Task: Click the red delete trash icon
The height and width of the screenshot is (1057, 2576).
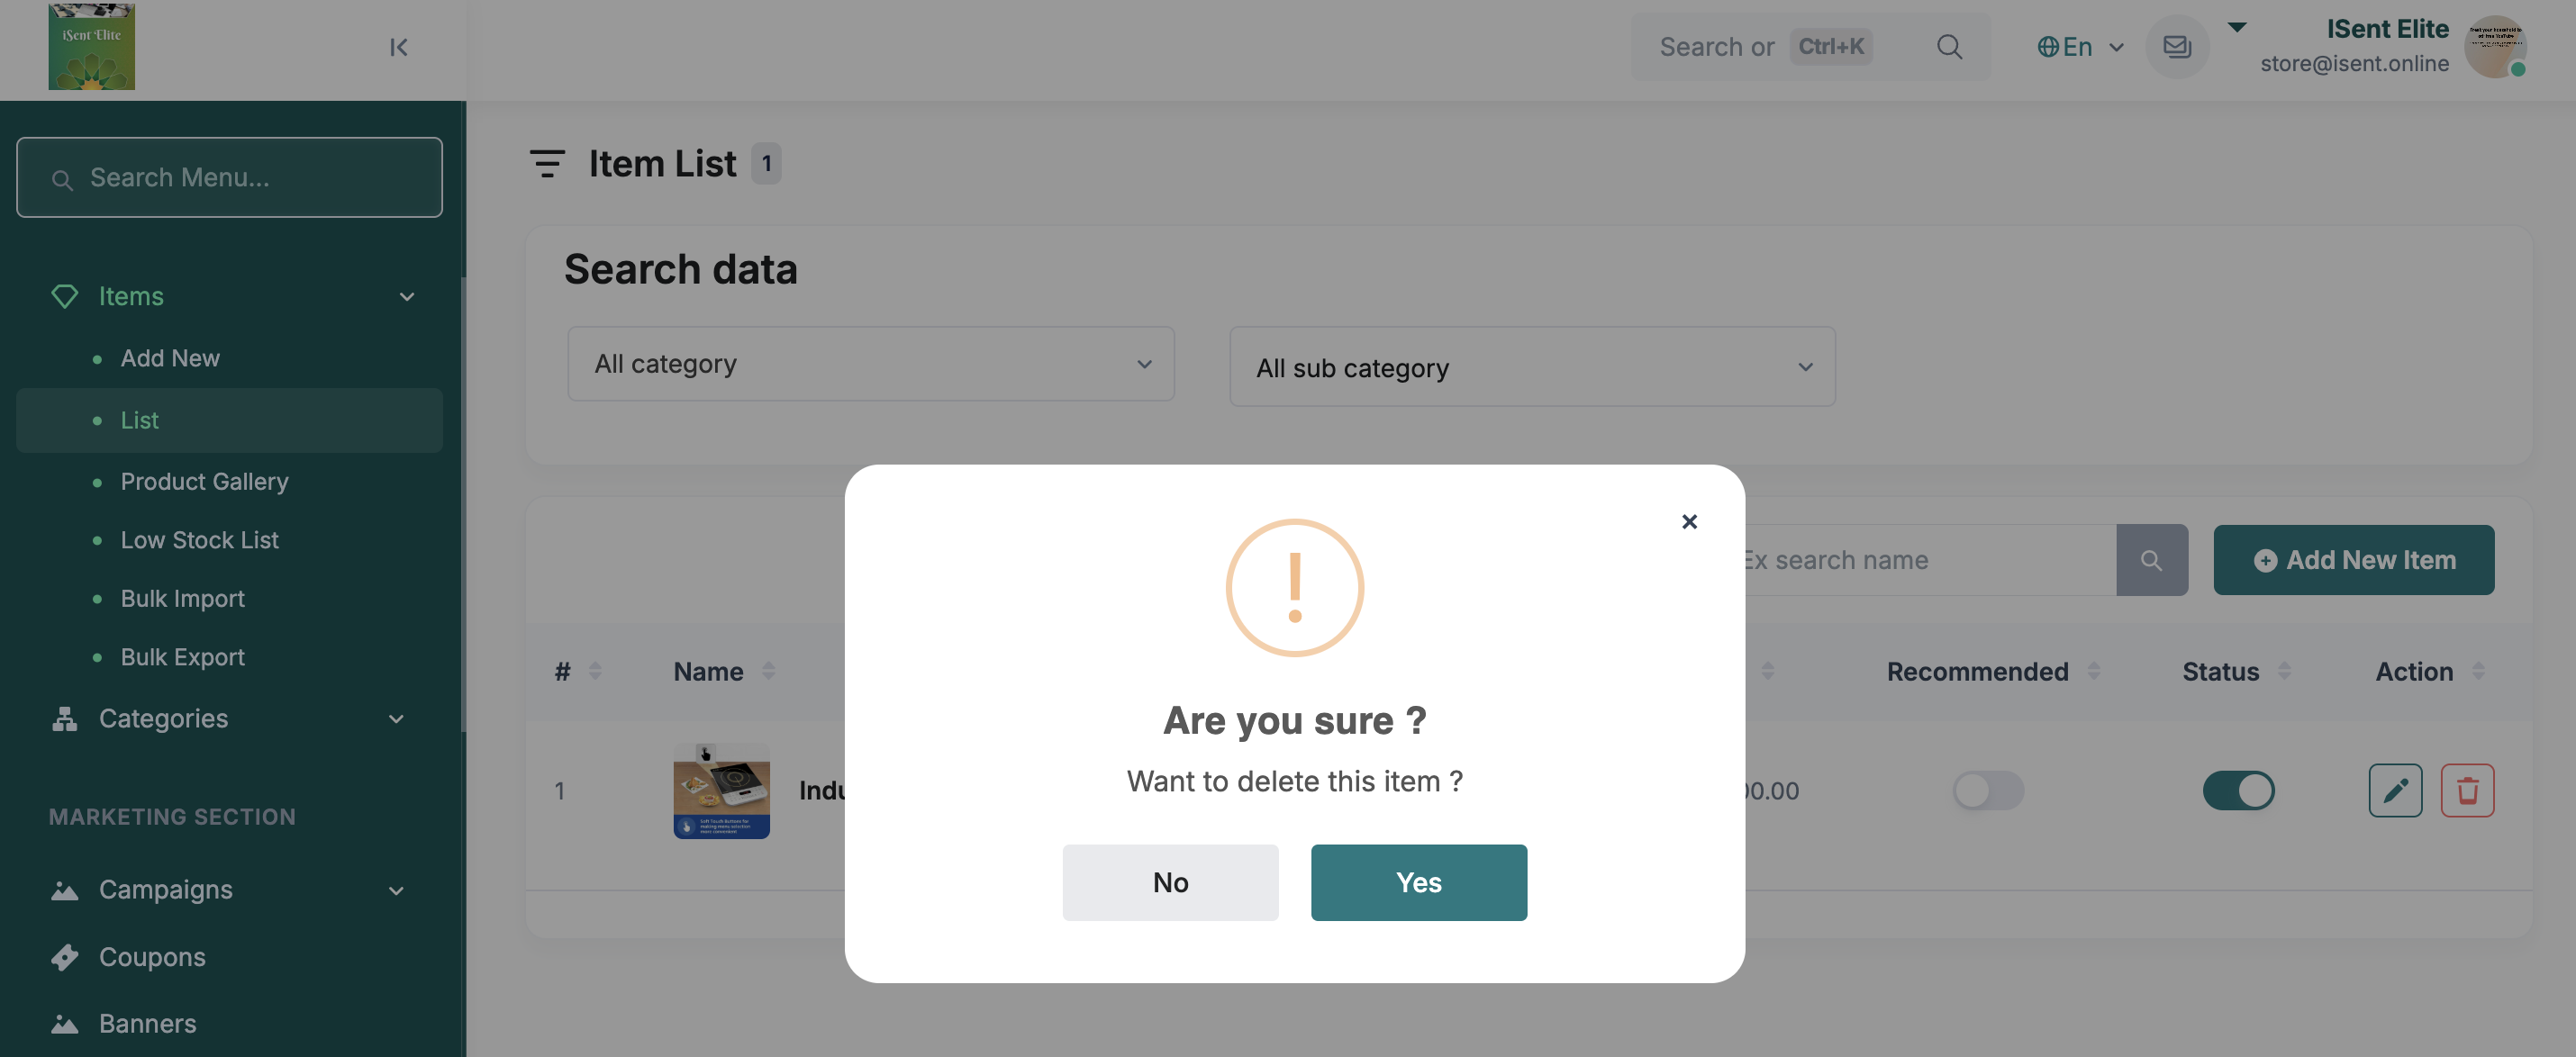Action: (2466, 790)
